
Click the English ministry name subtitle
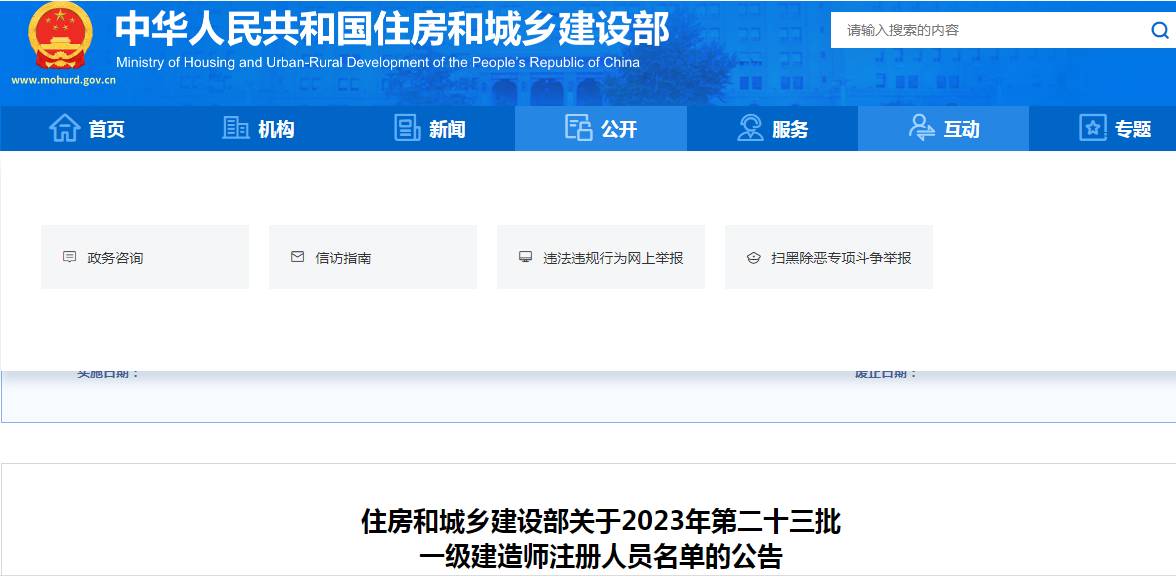(378, 62)
